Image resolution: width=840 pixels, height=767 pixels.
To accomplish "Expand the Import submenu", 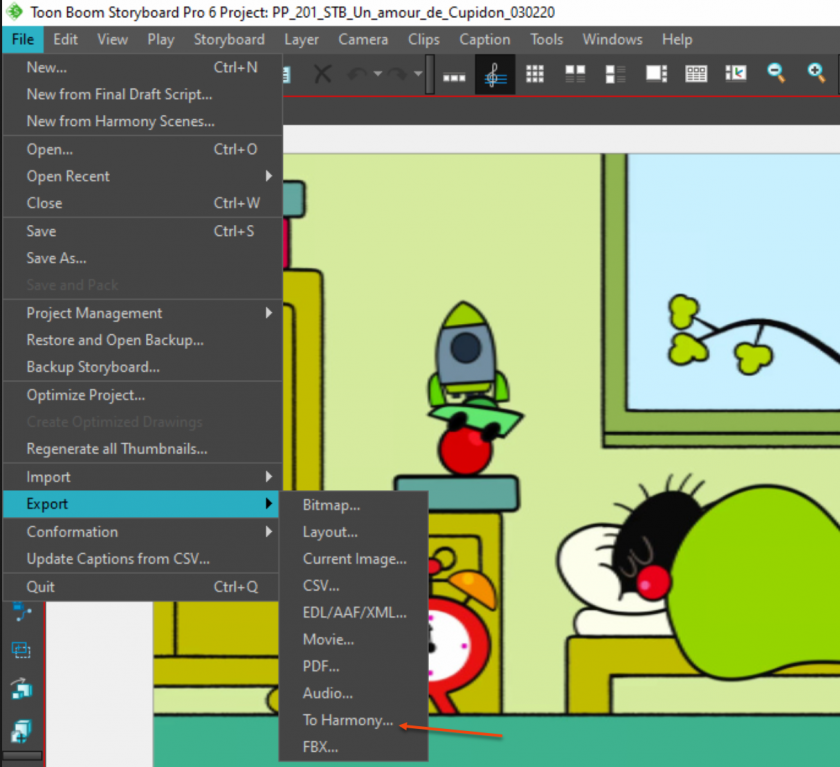I will point(142,477).
